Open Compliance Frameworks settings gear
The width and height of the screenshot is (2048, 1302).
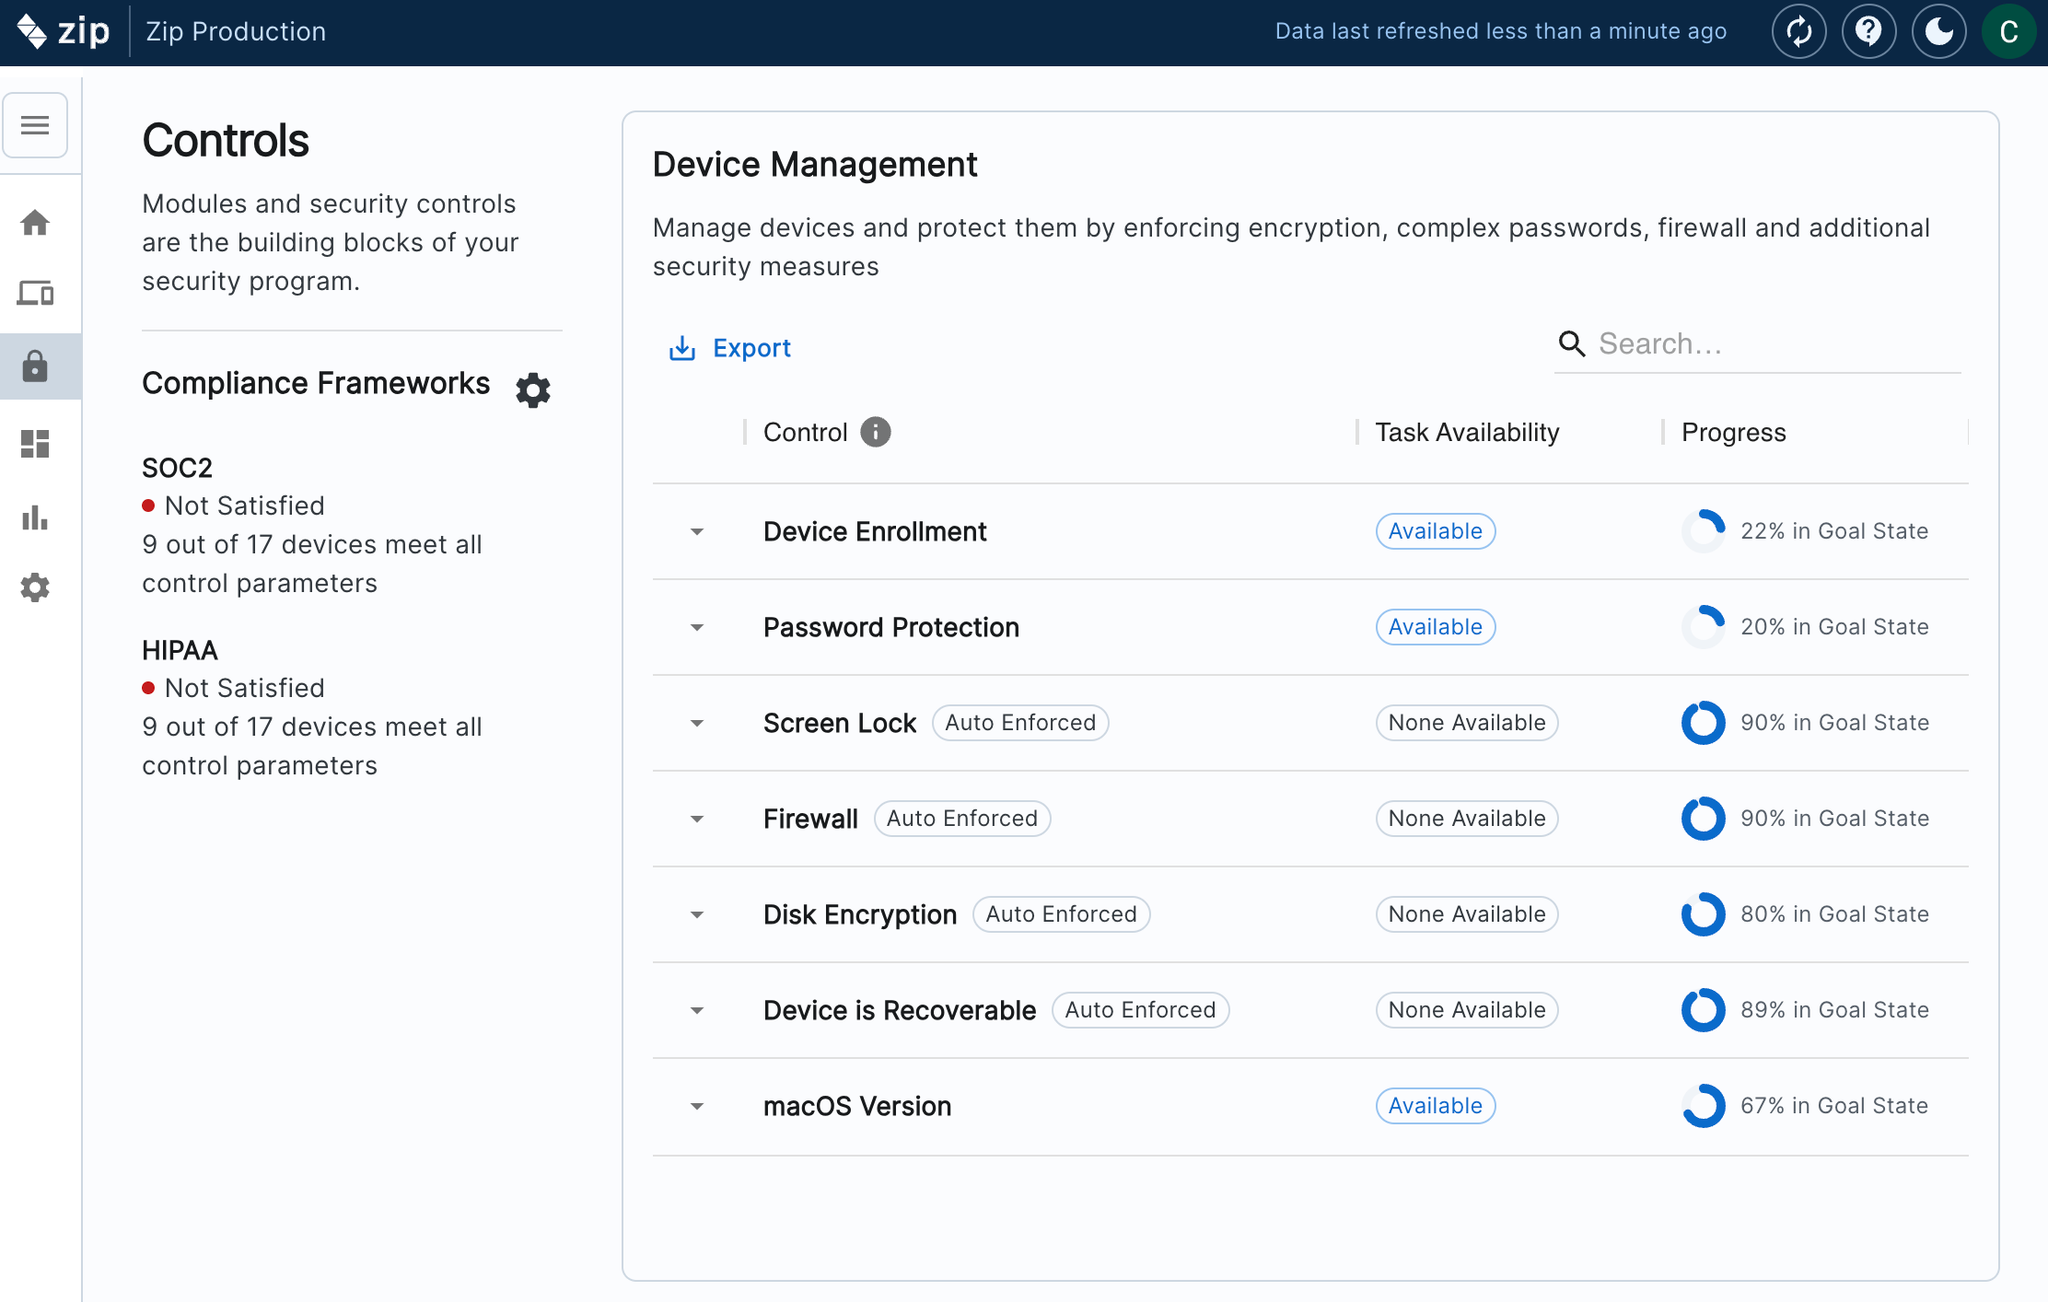[x=533, y=389]
